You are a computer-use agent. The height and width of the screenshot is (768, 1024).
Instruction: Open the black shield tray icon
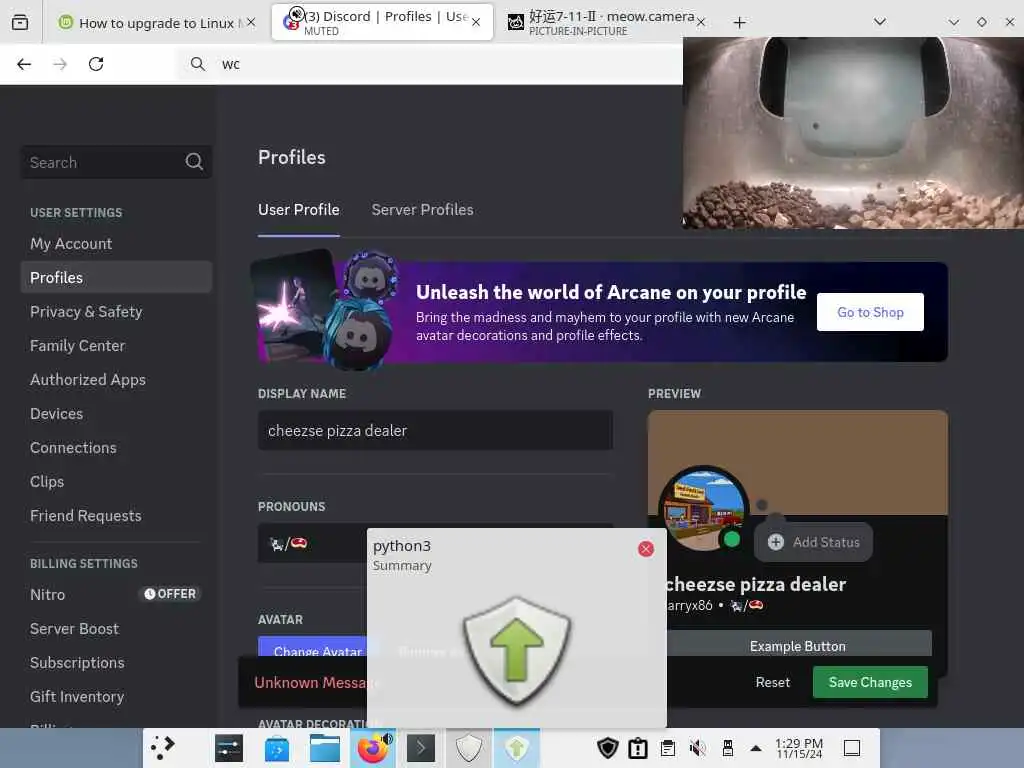pyautogui.click(x=607, y=748)
